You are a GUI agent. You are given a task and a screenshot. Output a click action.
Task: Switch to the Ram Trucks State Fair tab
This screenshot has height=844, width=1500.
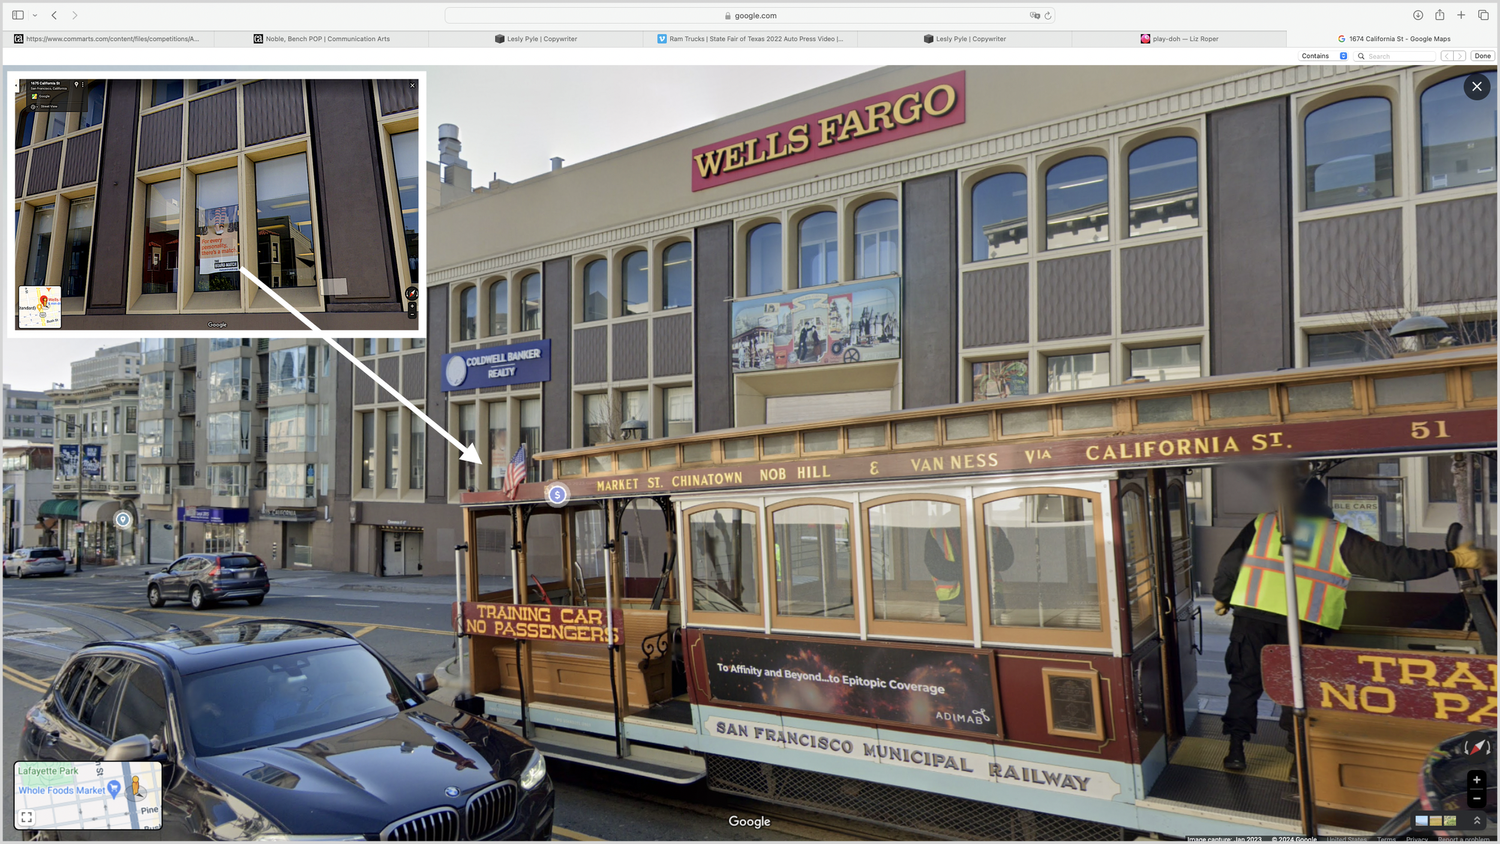click(x=750, y=39)
